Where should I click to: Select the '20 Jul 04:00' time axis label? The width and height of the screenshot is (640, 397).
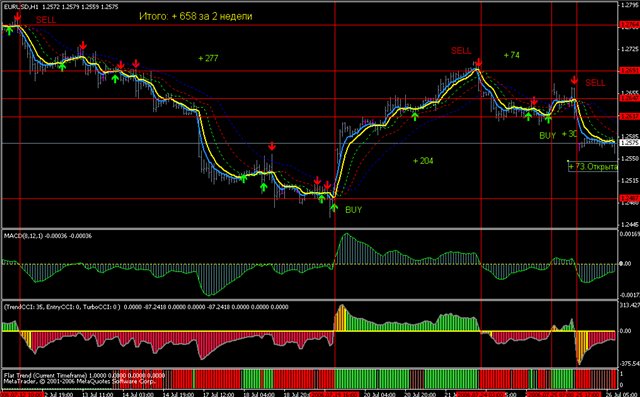[x=379, y=394]
